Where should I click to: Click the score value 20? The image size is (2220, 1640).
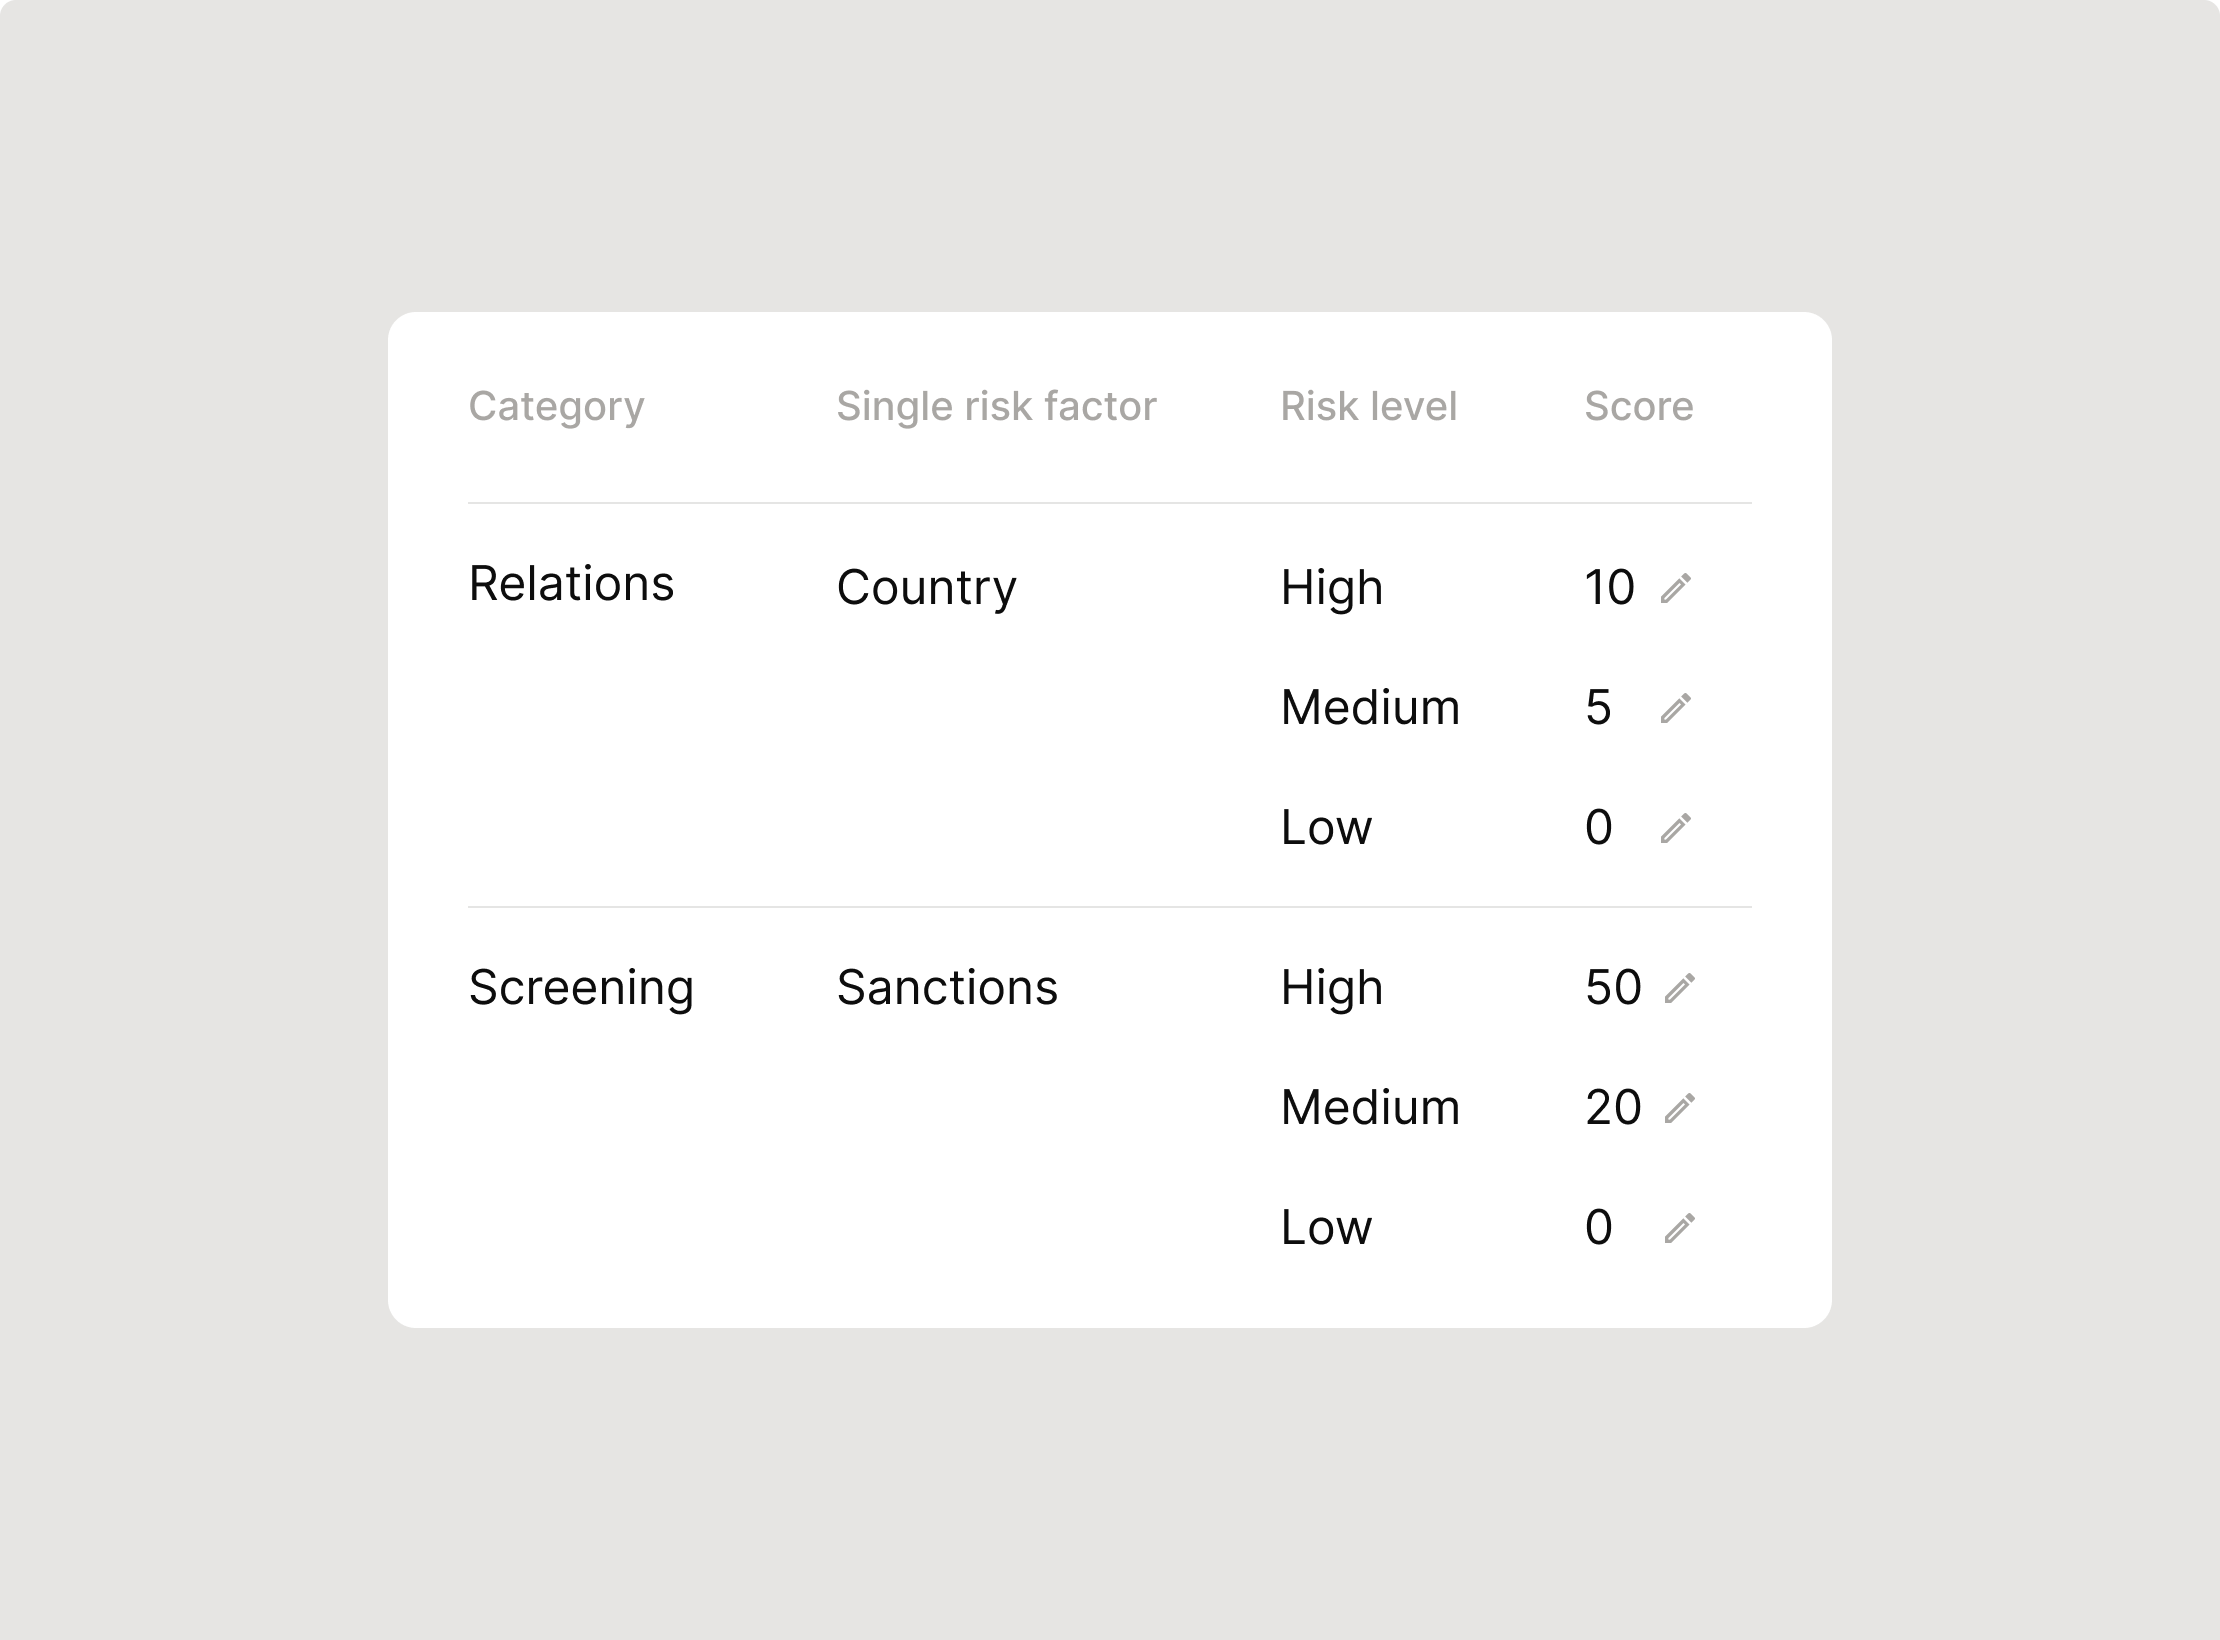pyautogui.click(x=1613, y=1108)
